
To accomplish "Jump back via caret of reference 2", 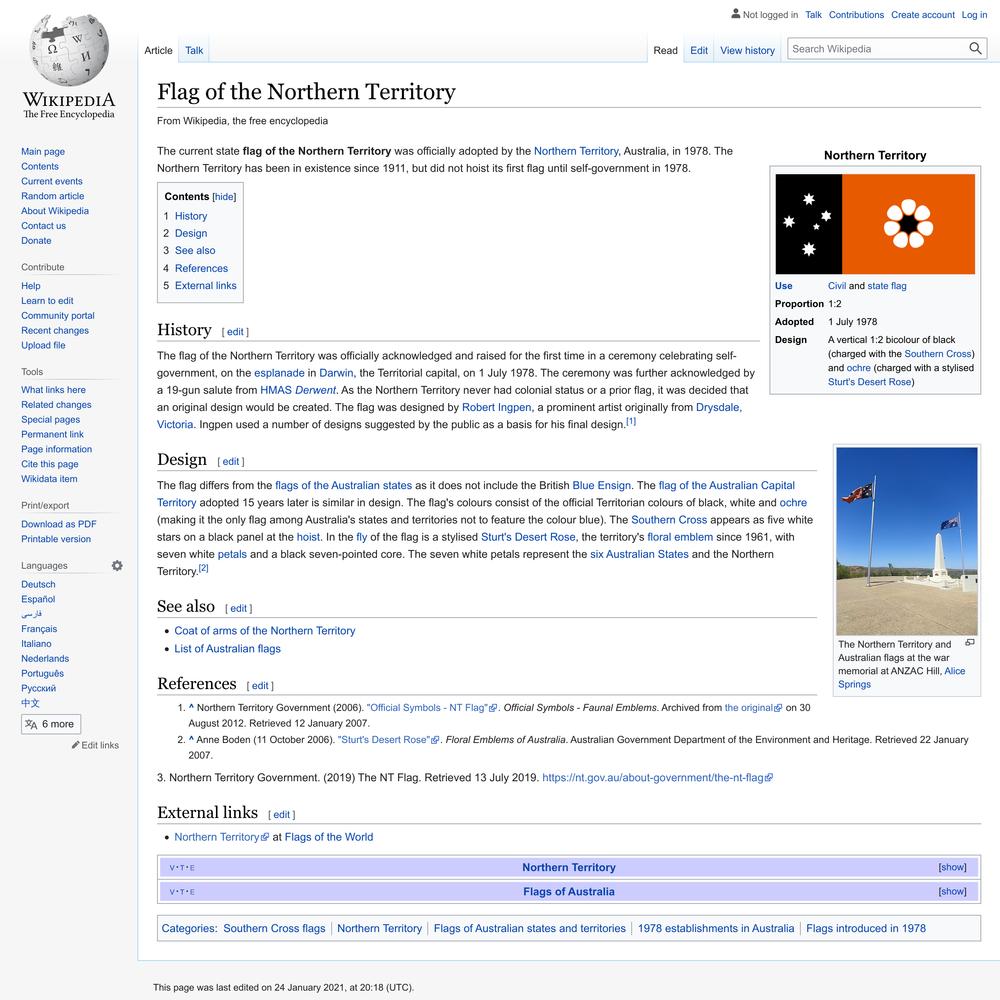I will (x=191, y=739).
